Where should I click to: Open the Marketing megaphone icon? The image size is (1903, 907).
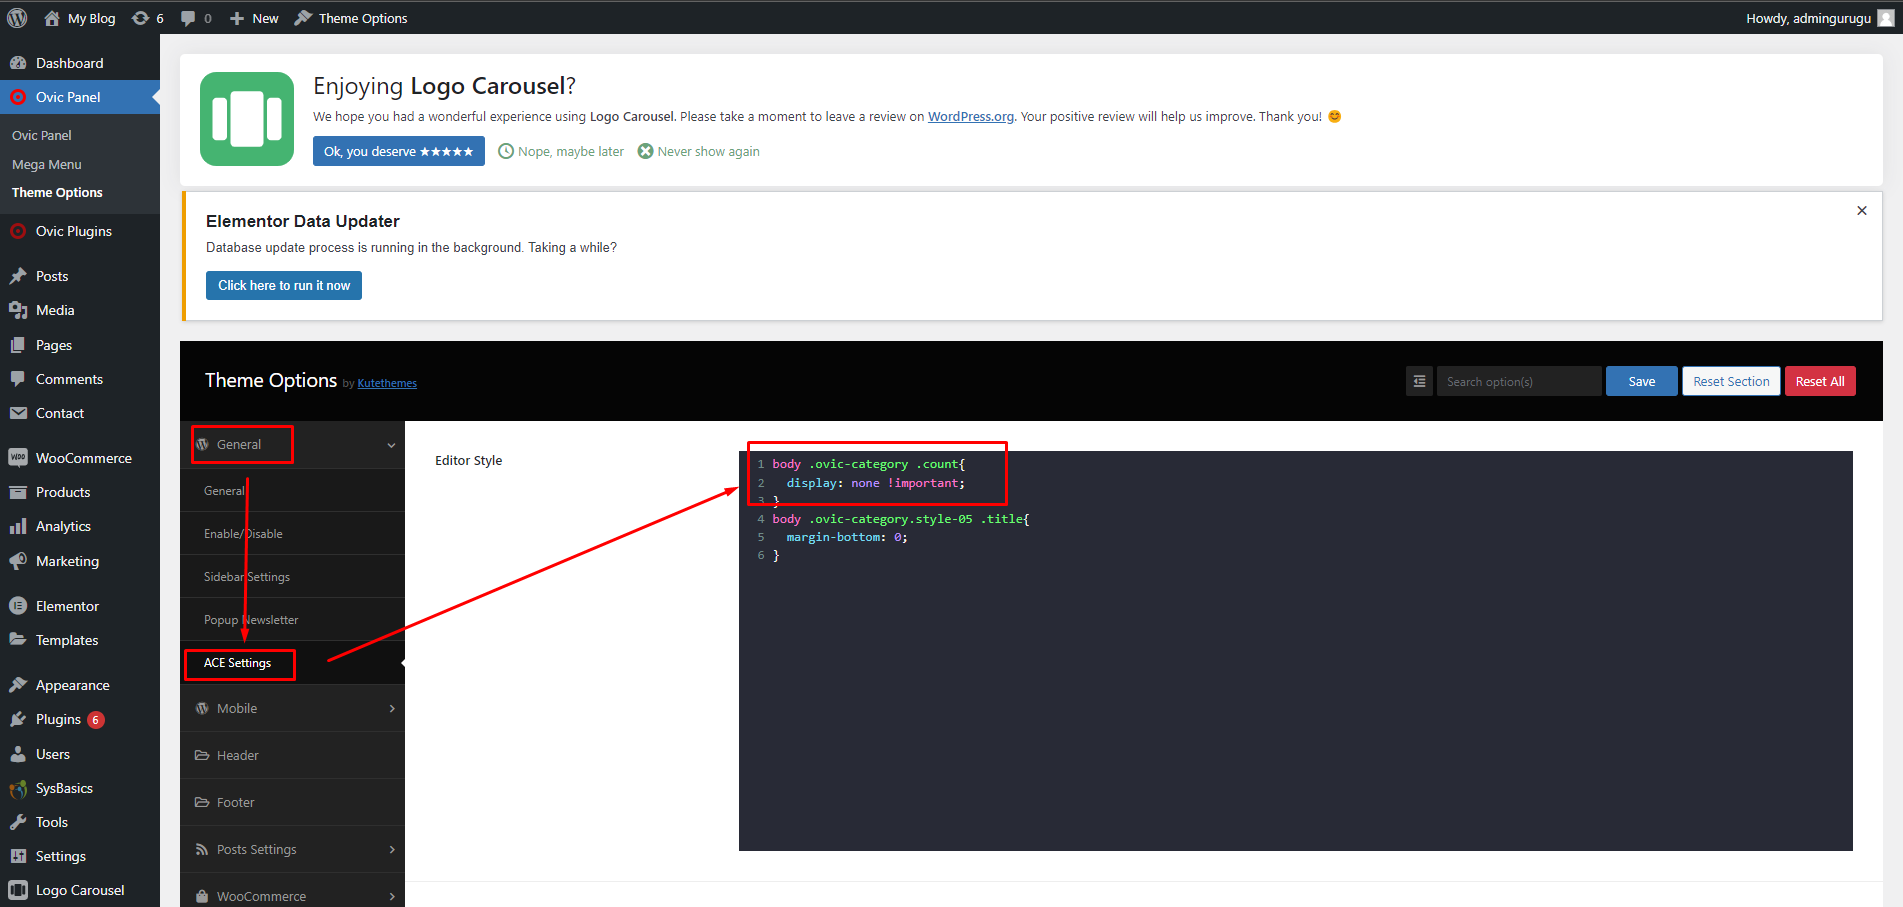pos(18,561)
